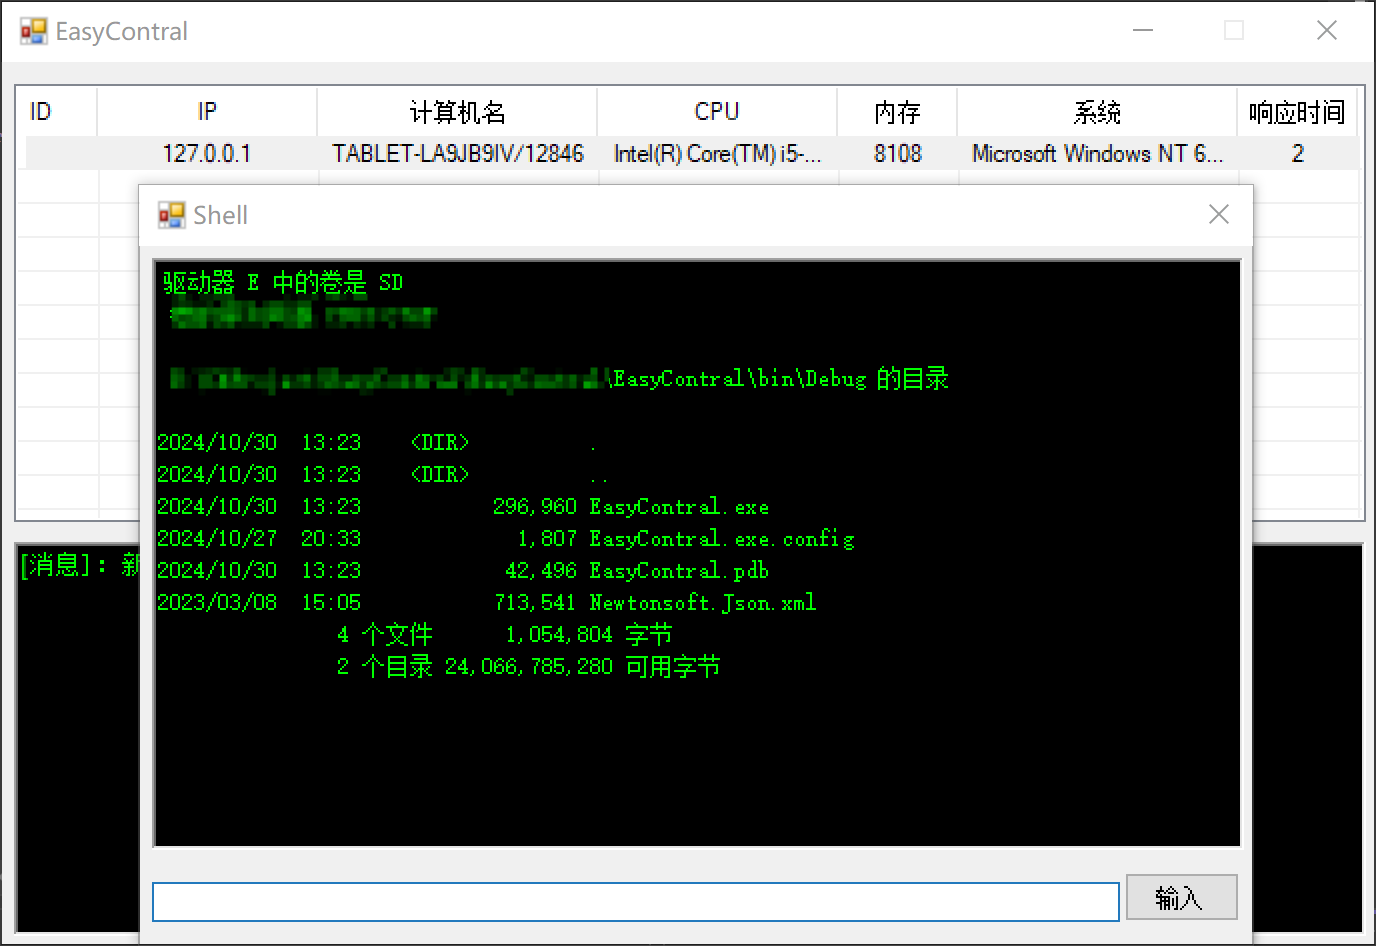Click the 2 个目录 可用字节 line
The width and height of the screenshot is (1376, 946).
pyautogui.click(x=528, y=666)
